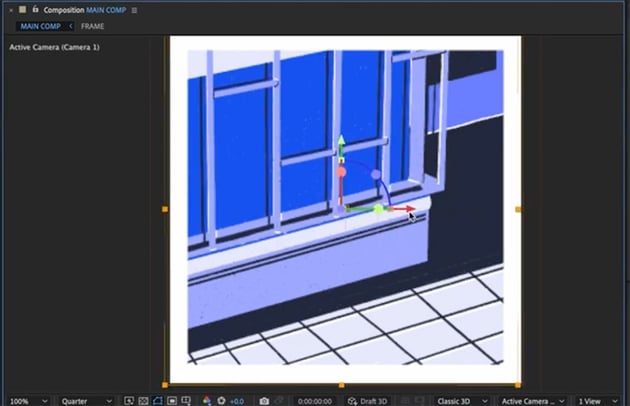Take a snapshot with the camera icon
Screen dimensions: 630x406
[x=264, y=401]
